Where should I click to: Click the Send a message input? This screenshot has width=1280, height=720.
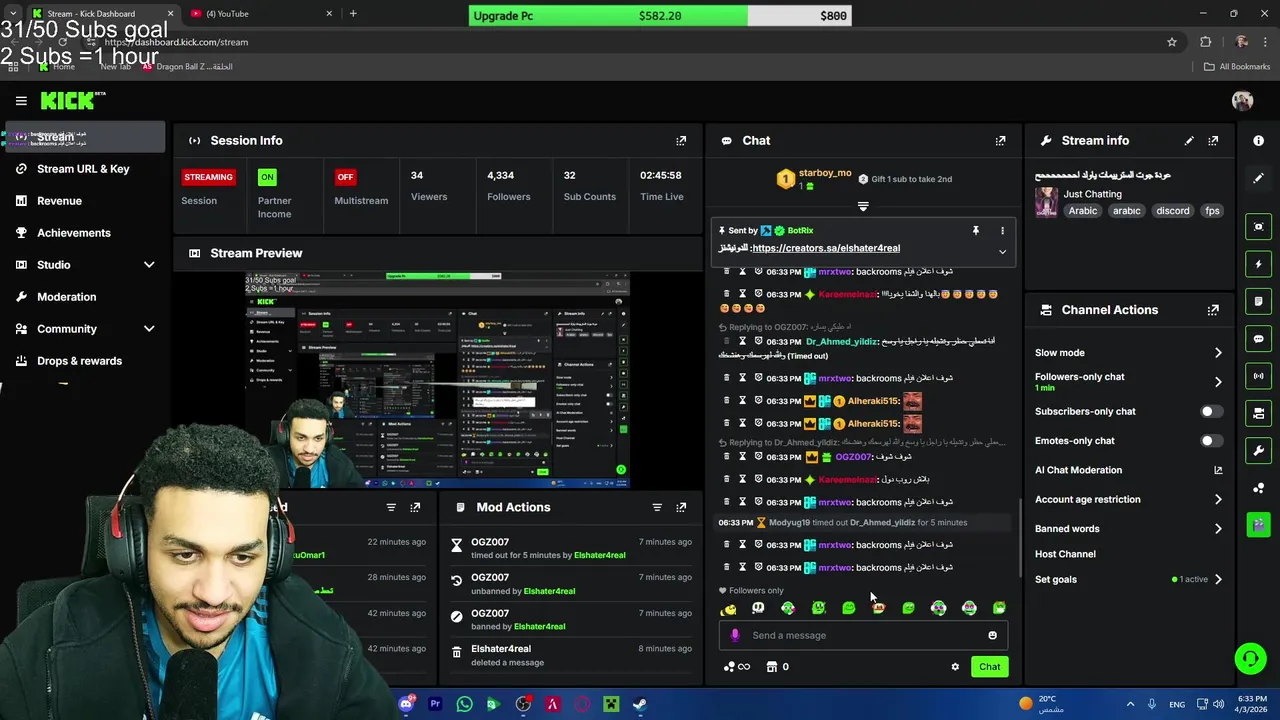point(864,635)
